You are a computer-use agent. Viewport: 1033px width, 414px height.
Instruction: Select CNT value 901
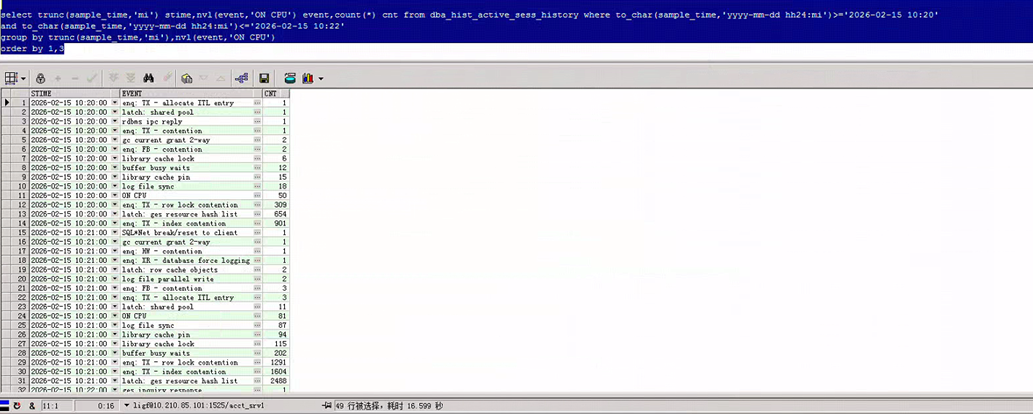(x=276, y=223)
